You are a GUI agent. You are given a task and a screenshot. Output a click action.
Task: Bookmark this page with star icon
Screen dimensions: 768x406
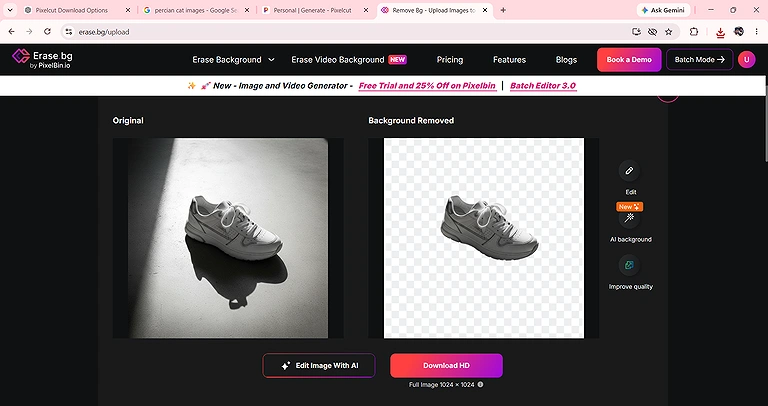click(x=669, y=31)
